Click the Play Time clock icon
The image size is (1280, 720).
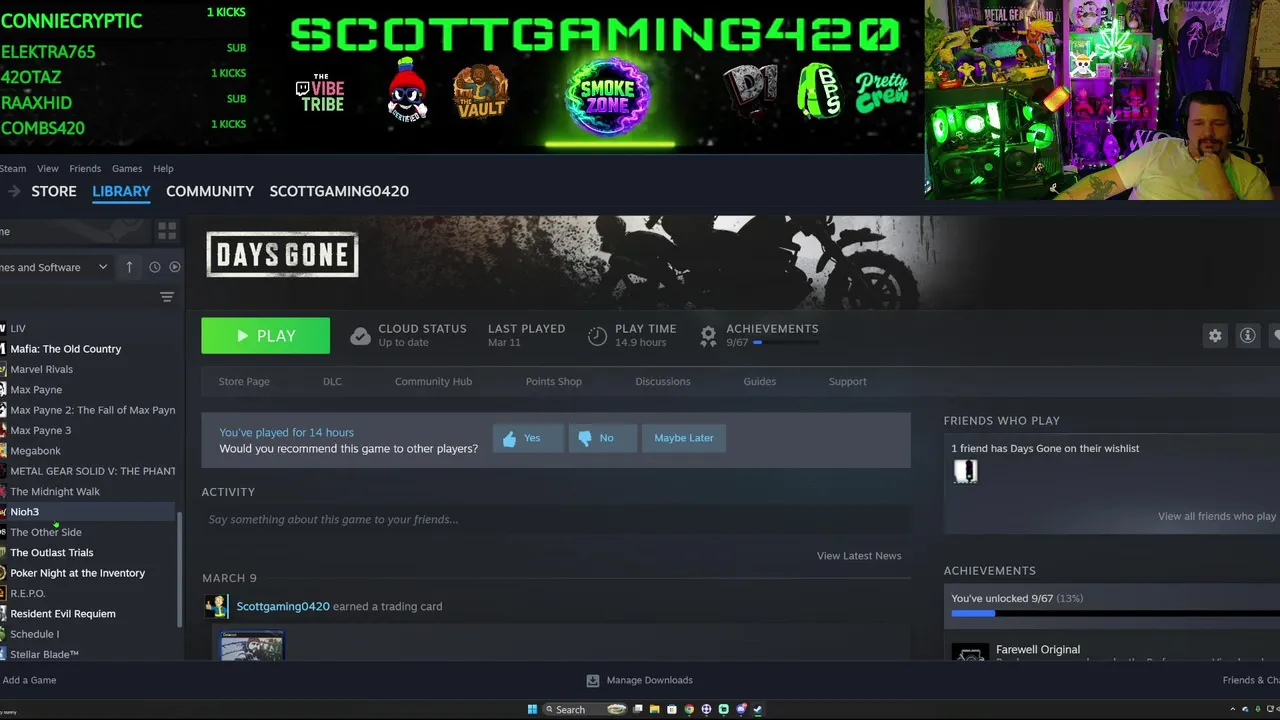pos(597,336)
